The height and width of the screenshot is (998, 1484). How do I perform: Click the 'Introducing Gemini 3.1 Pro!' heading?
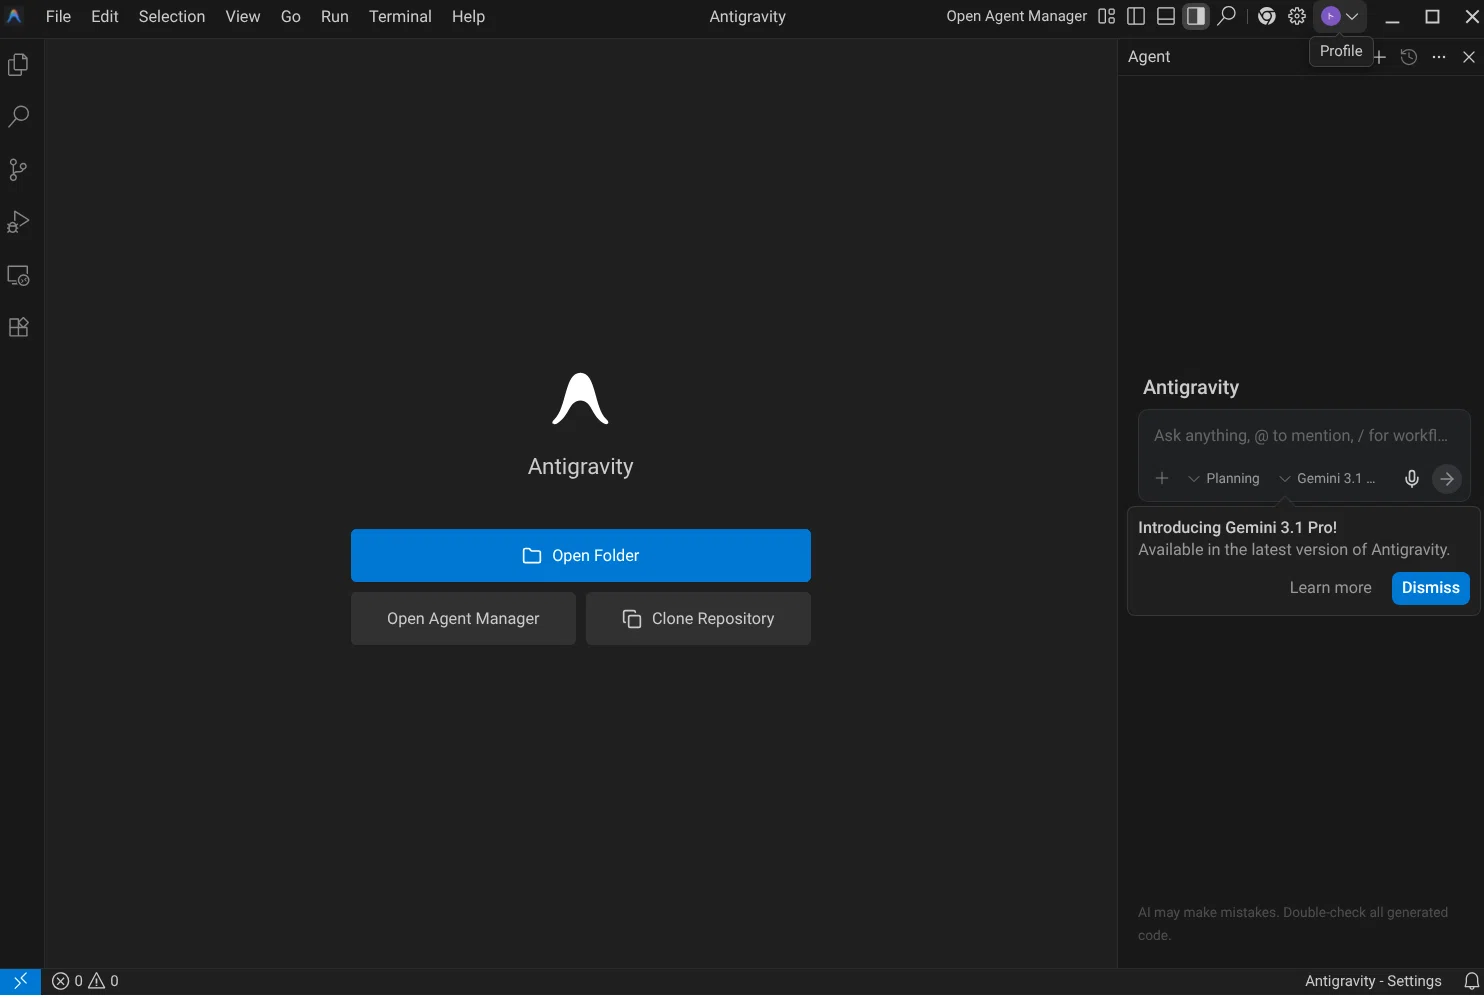point(1237,528)
